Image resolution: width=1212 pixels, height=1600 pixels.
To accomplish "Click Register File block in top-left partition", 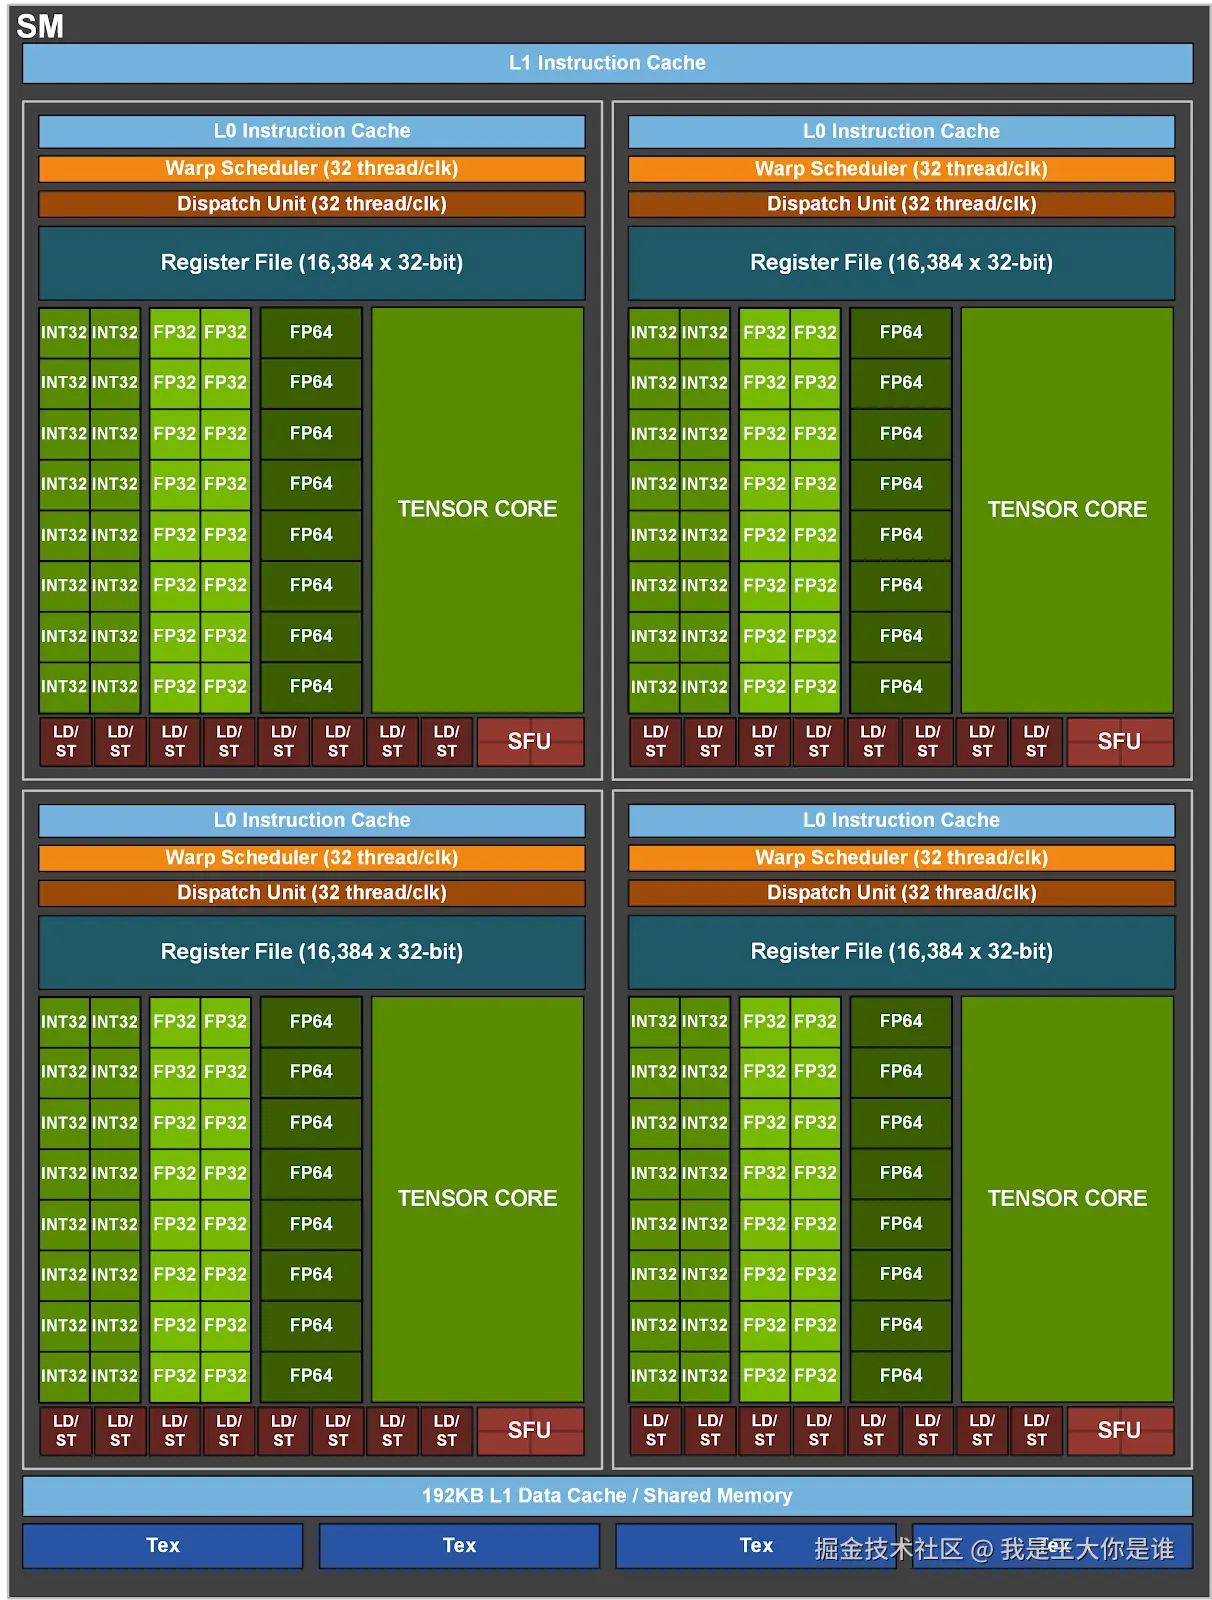I will pos(312,262).
